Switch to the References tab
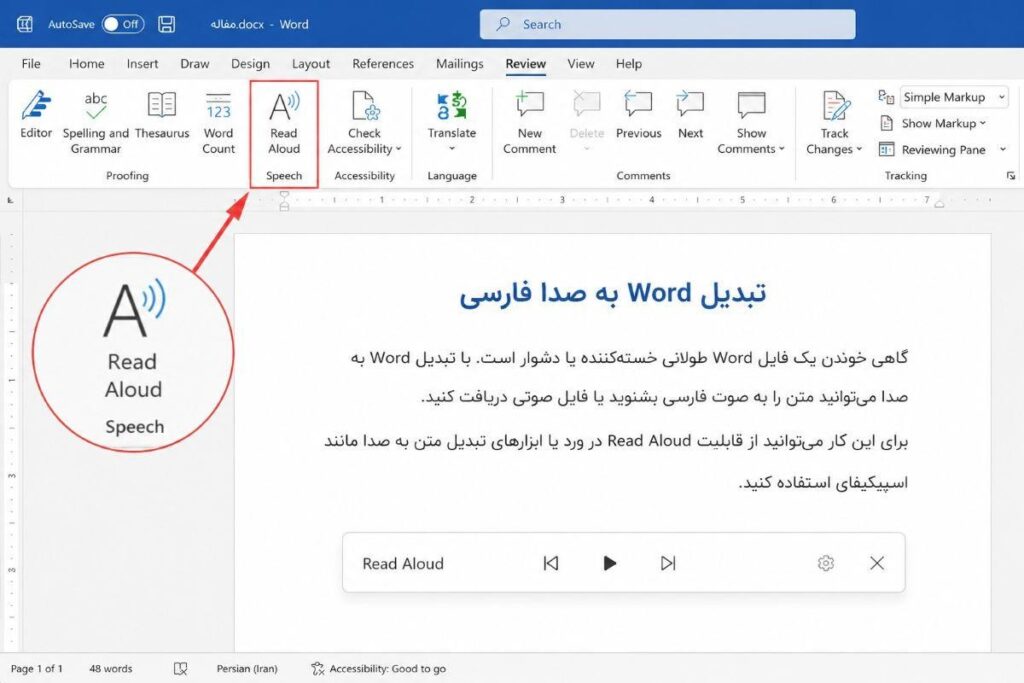The width and height of the screenshot is (1024, 683). click(383, 63)
